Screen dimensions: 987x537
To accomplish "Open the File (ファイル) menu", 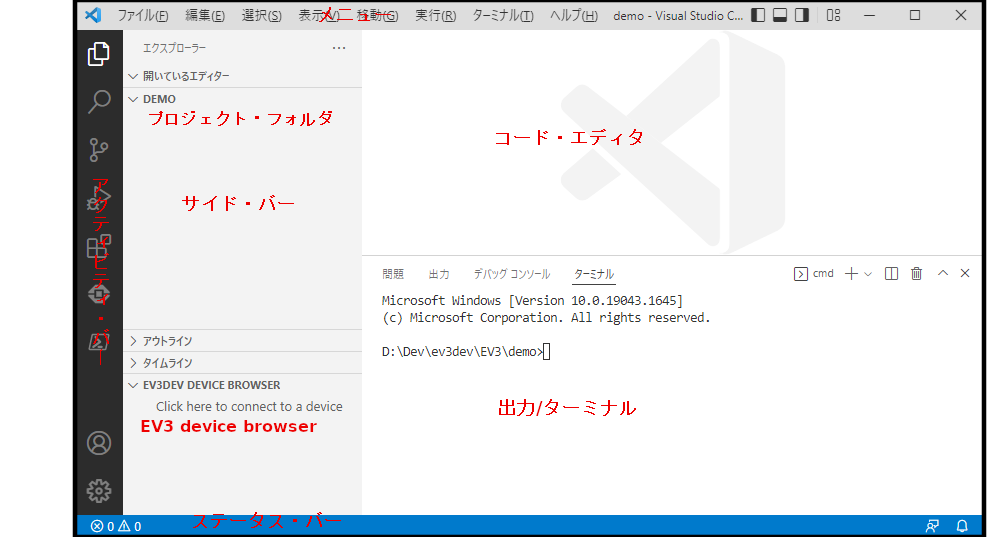I will pyautogui.click(x=143, y=16).
